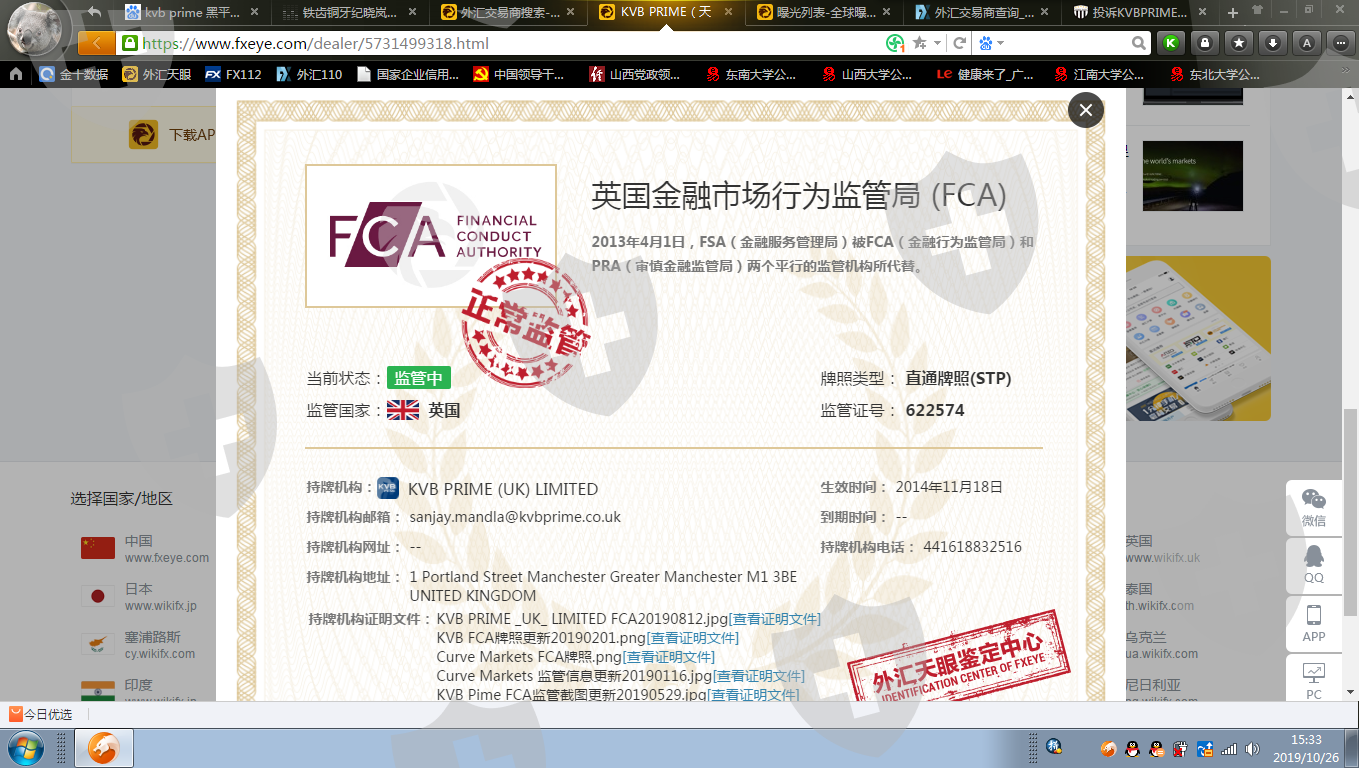The image size is (1359, 768).
Task: Switch to the 外汇交易商查询 tab
Action: point(984,13)
